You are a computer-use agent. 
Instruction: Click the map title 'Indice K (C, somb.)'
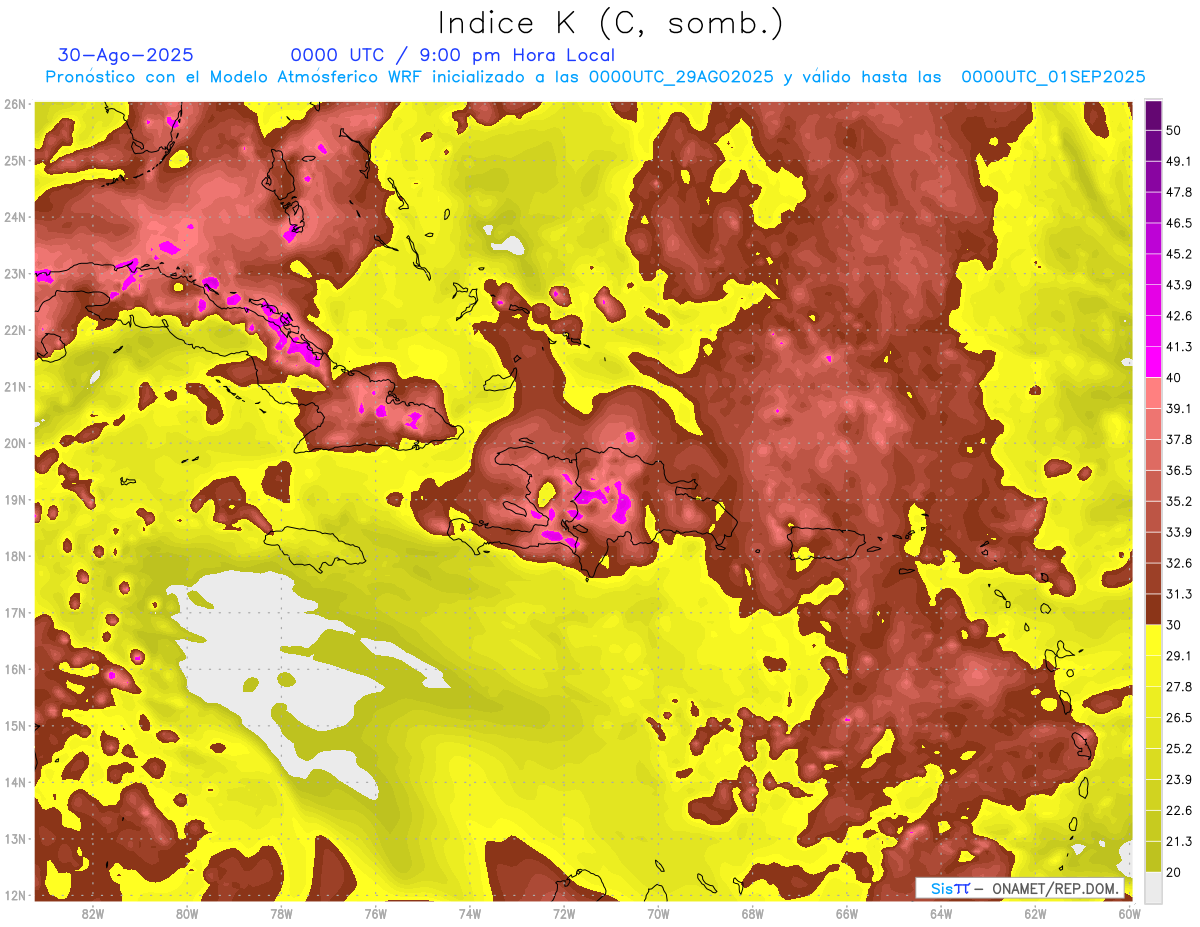click(611, 23)
